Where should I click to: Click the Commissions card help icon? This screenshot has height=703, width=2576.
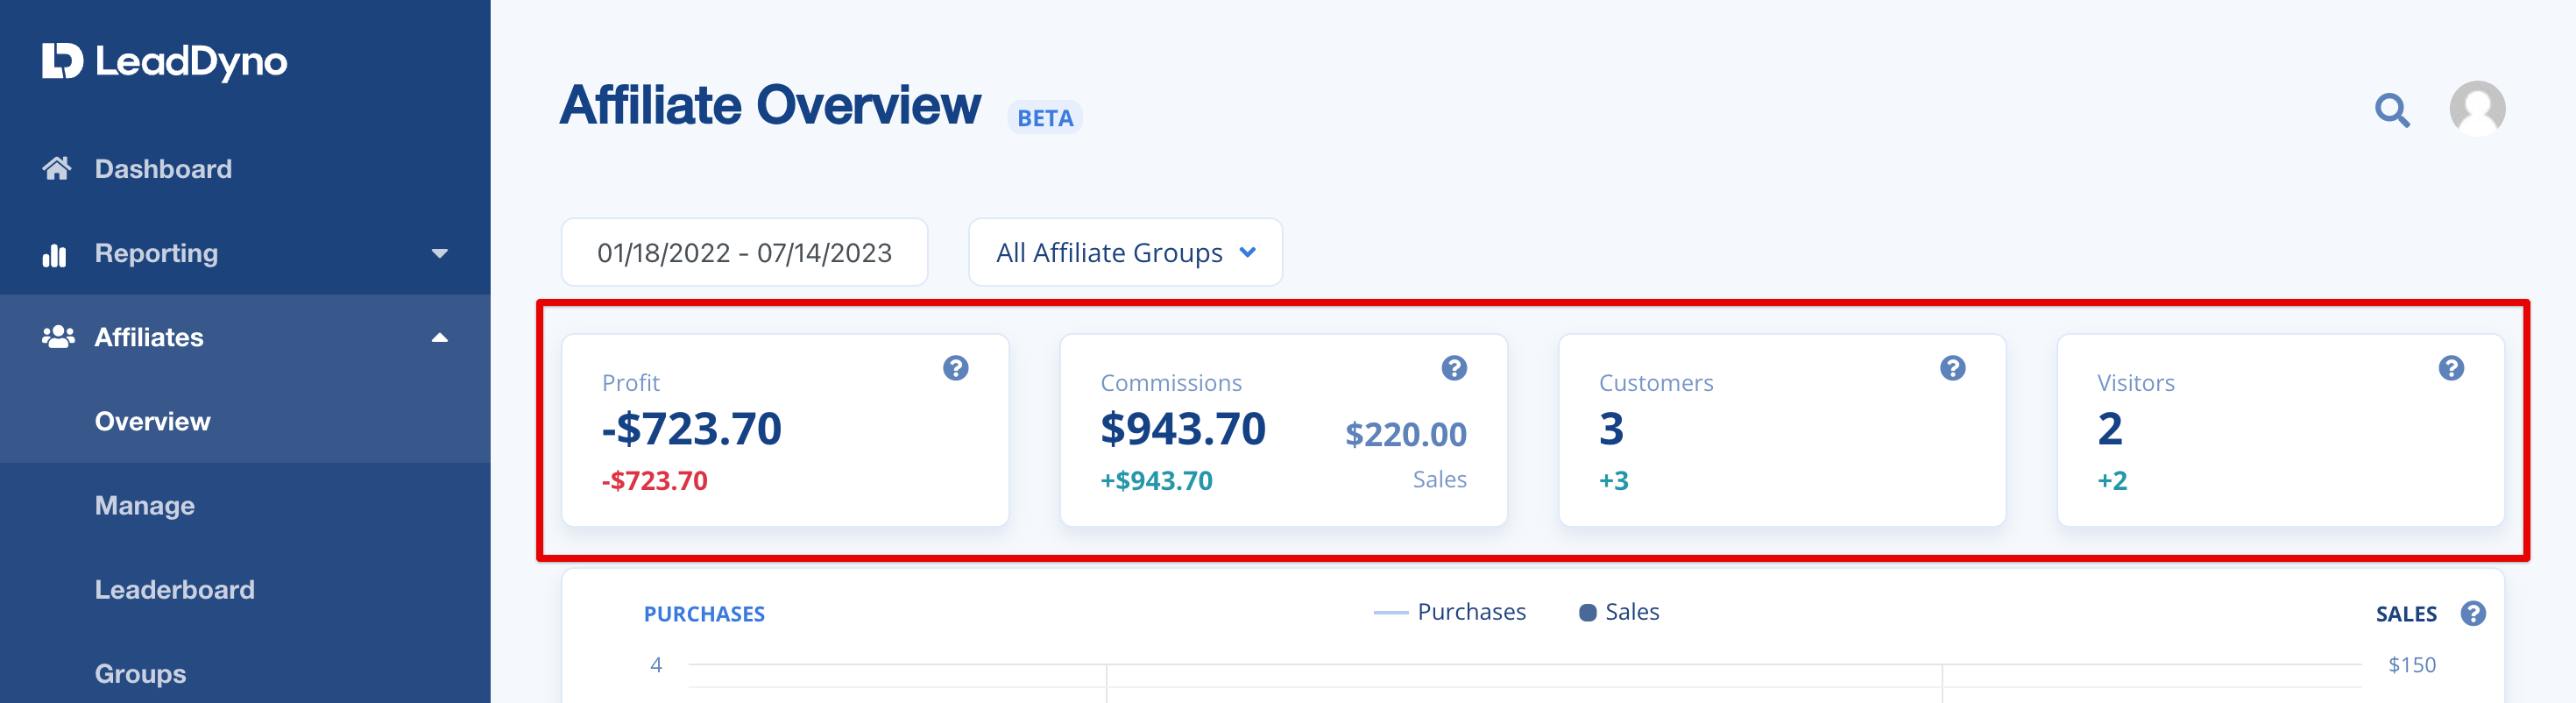point(1453,368)
